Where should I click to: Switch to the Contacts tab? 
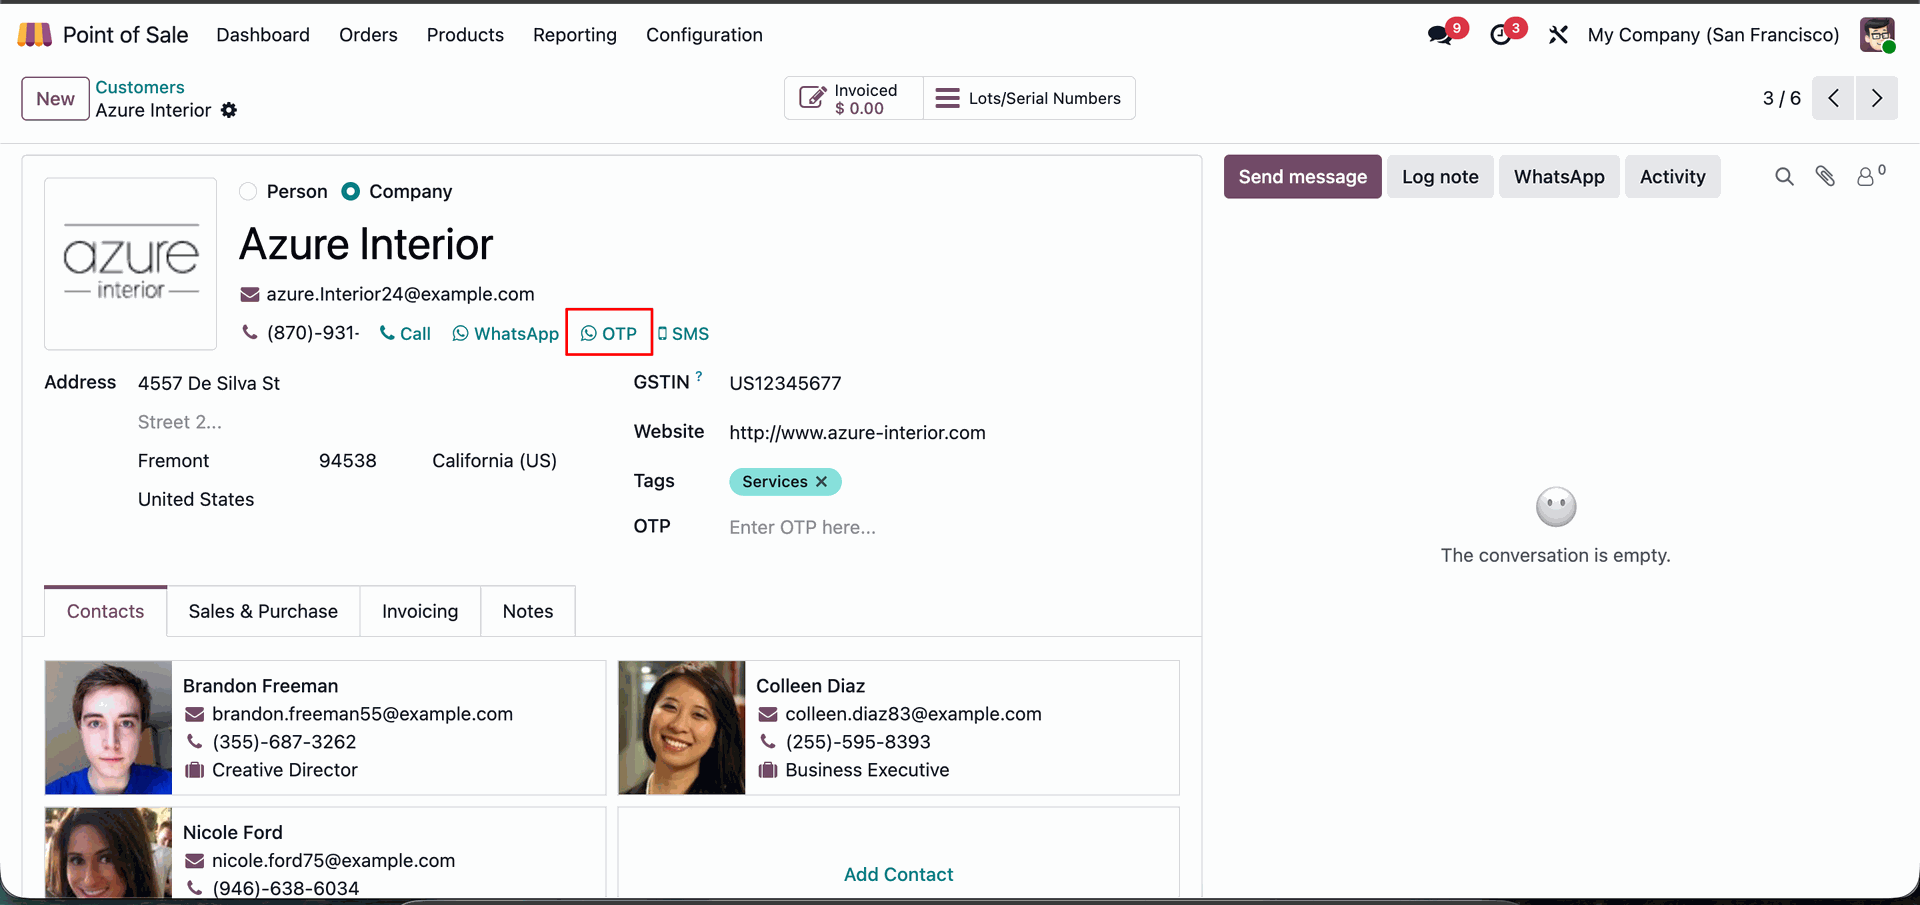point(106,611)
